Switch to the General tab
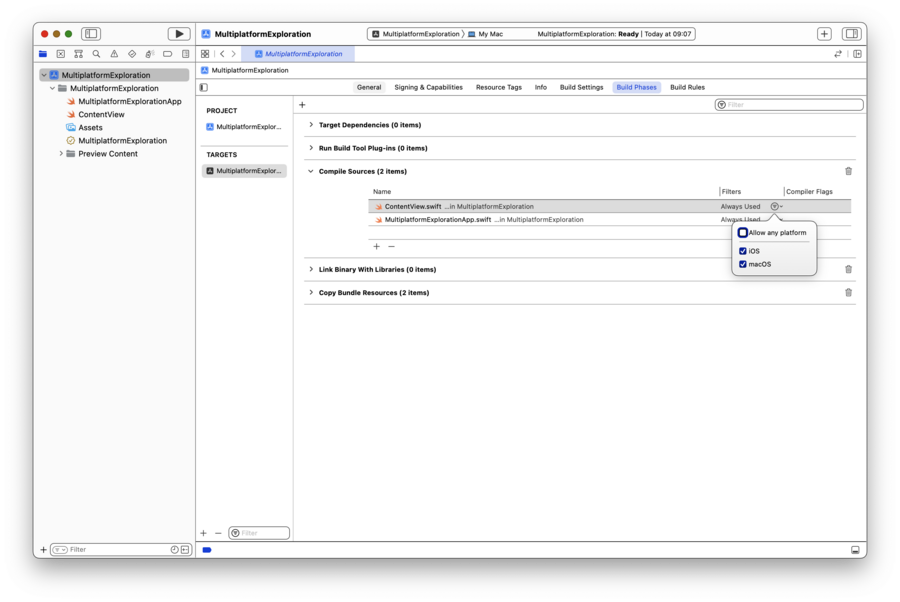The image size is (900, 602). pos(368,87)
